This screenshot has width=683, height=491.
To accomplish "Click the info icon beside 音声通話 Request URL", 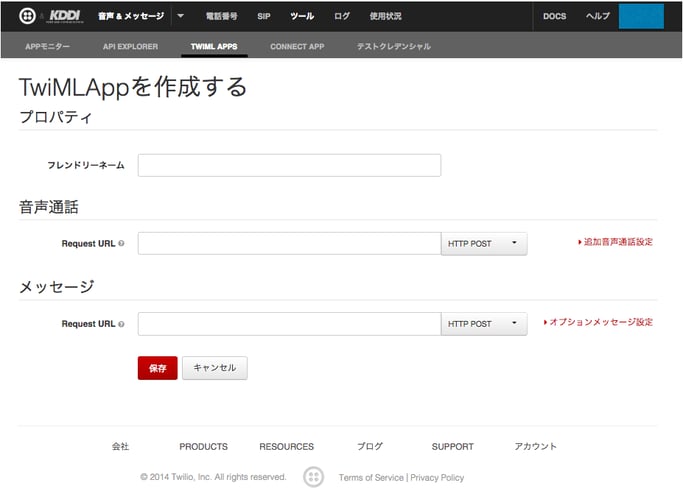I will click(121, 243).
